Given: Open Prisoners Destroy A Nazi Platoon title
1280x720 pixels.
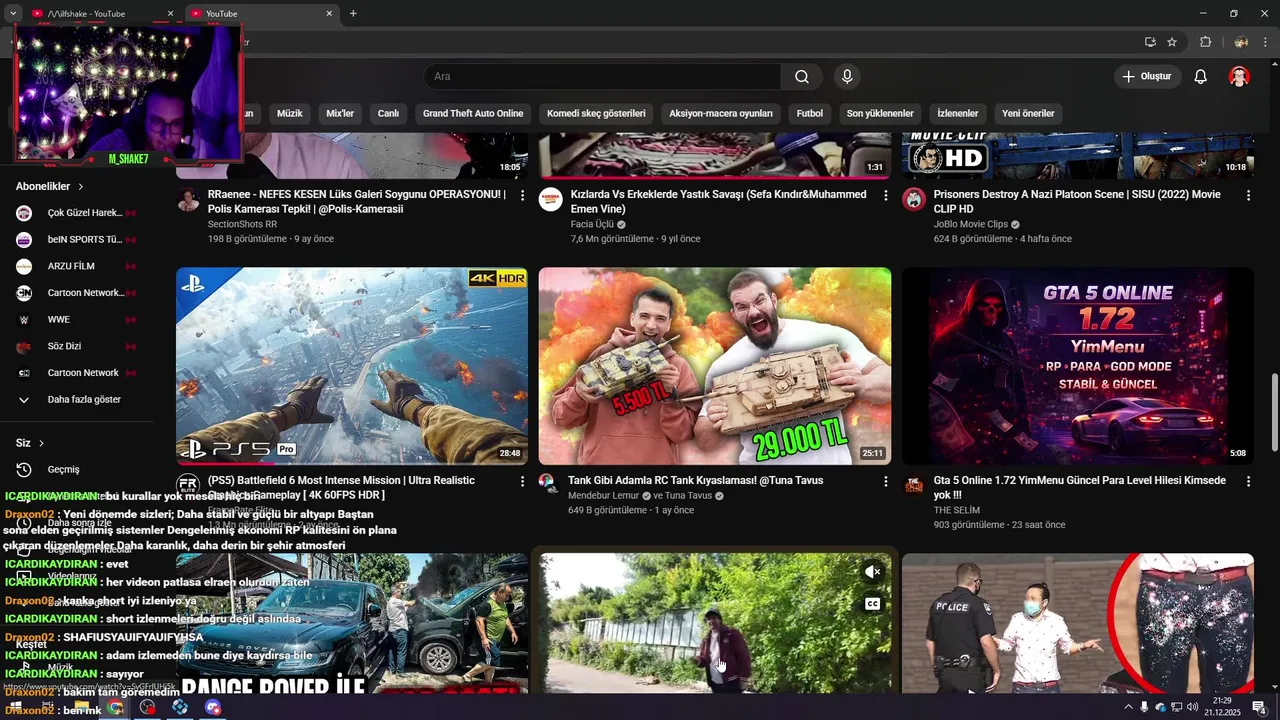Looking at the screenshot, I should (1077, 202).
